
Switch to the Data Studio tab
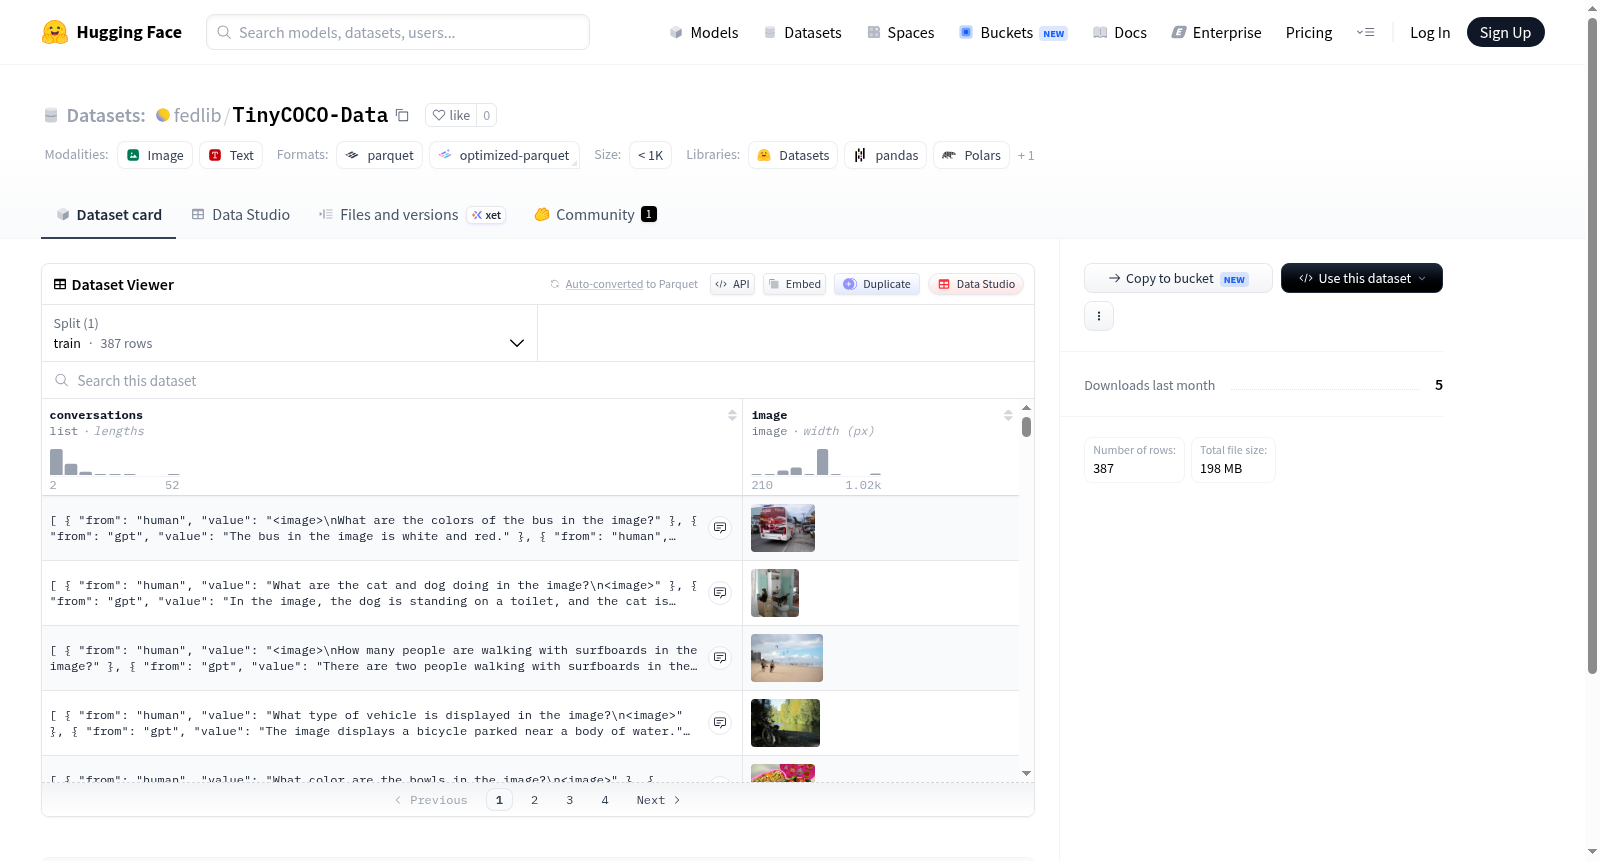(241, 215)
